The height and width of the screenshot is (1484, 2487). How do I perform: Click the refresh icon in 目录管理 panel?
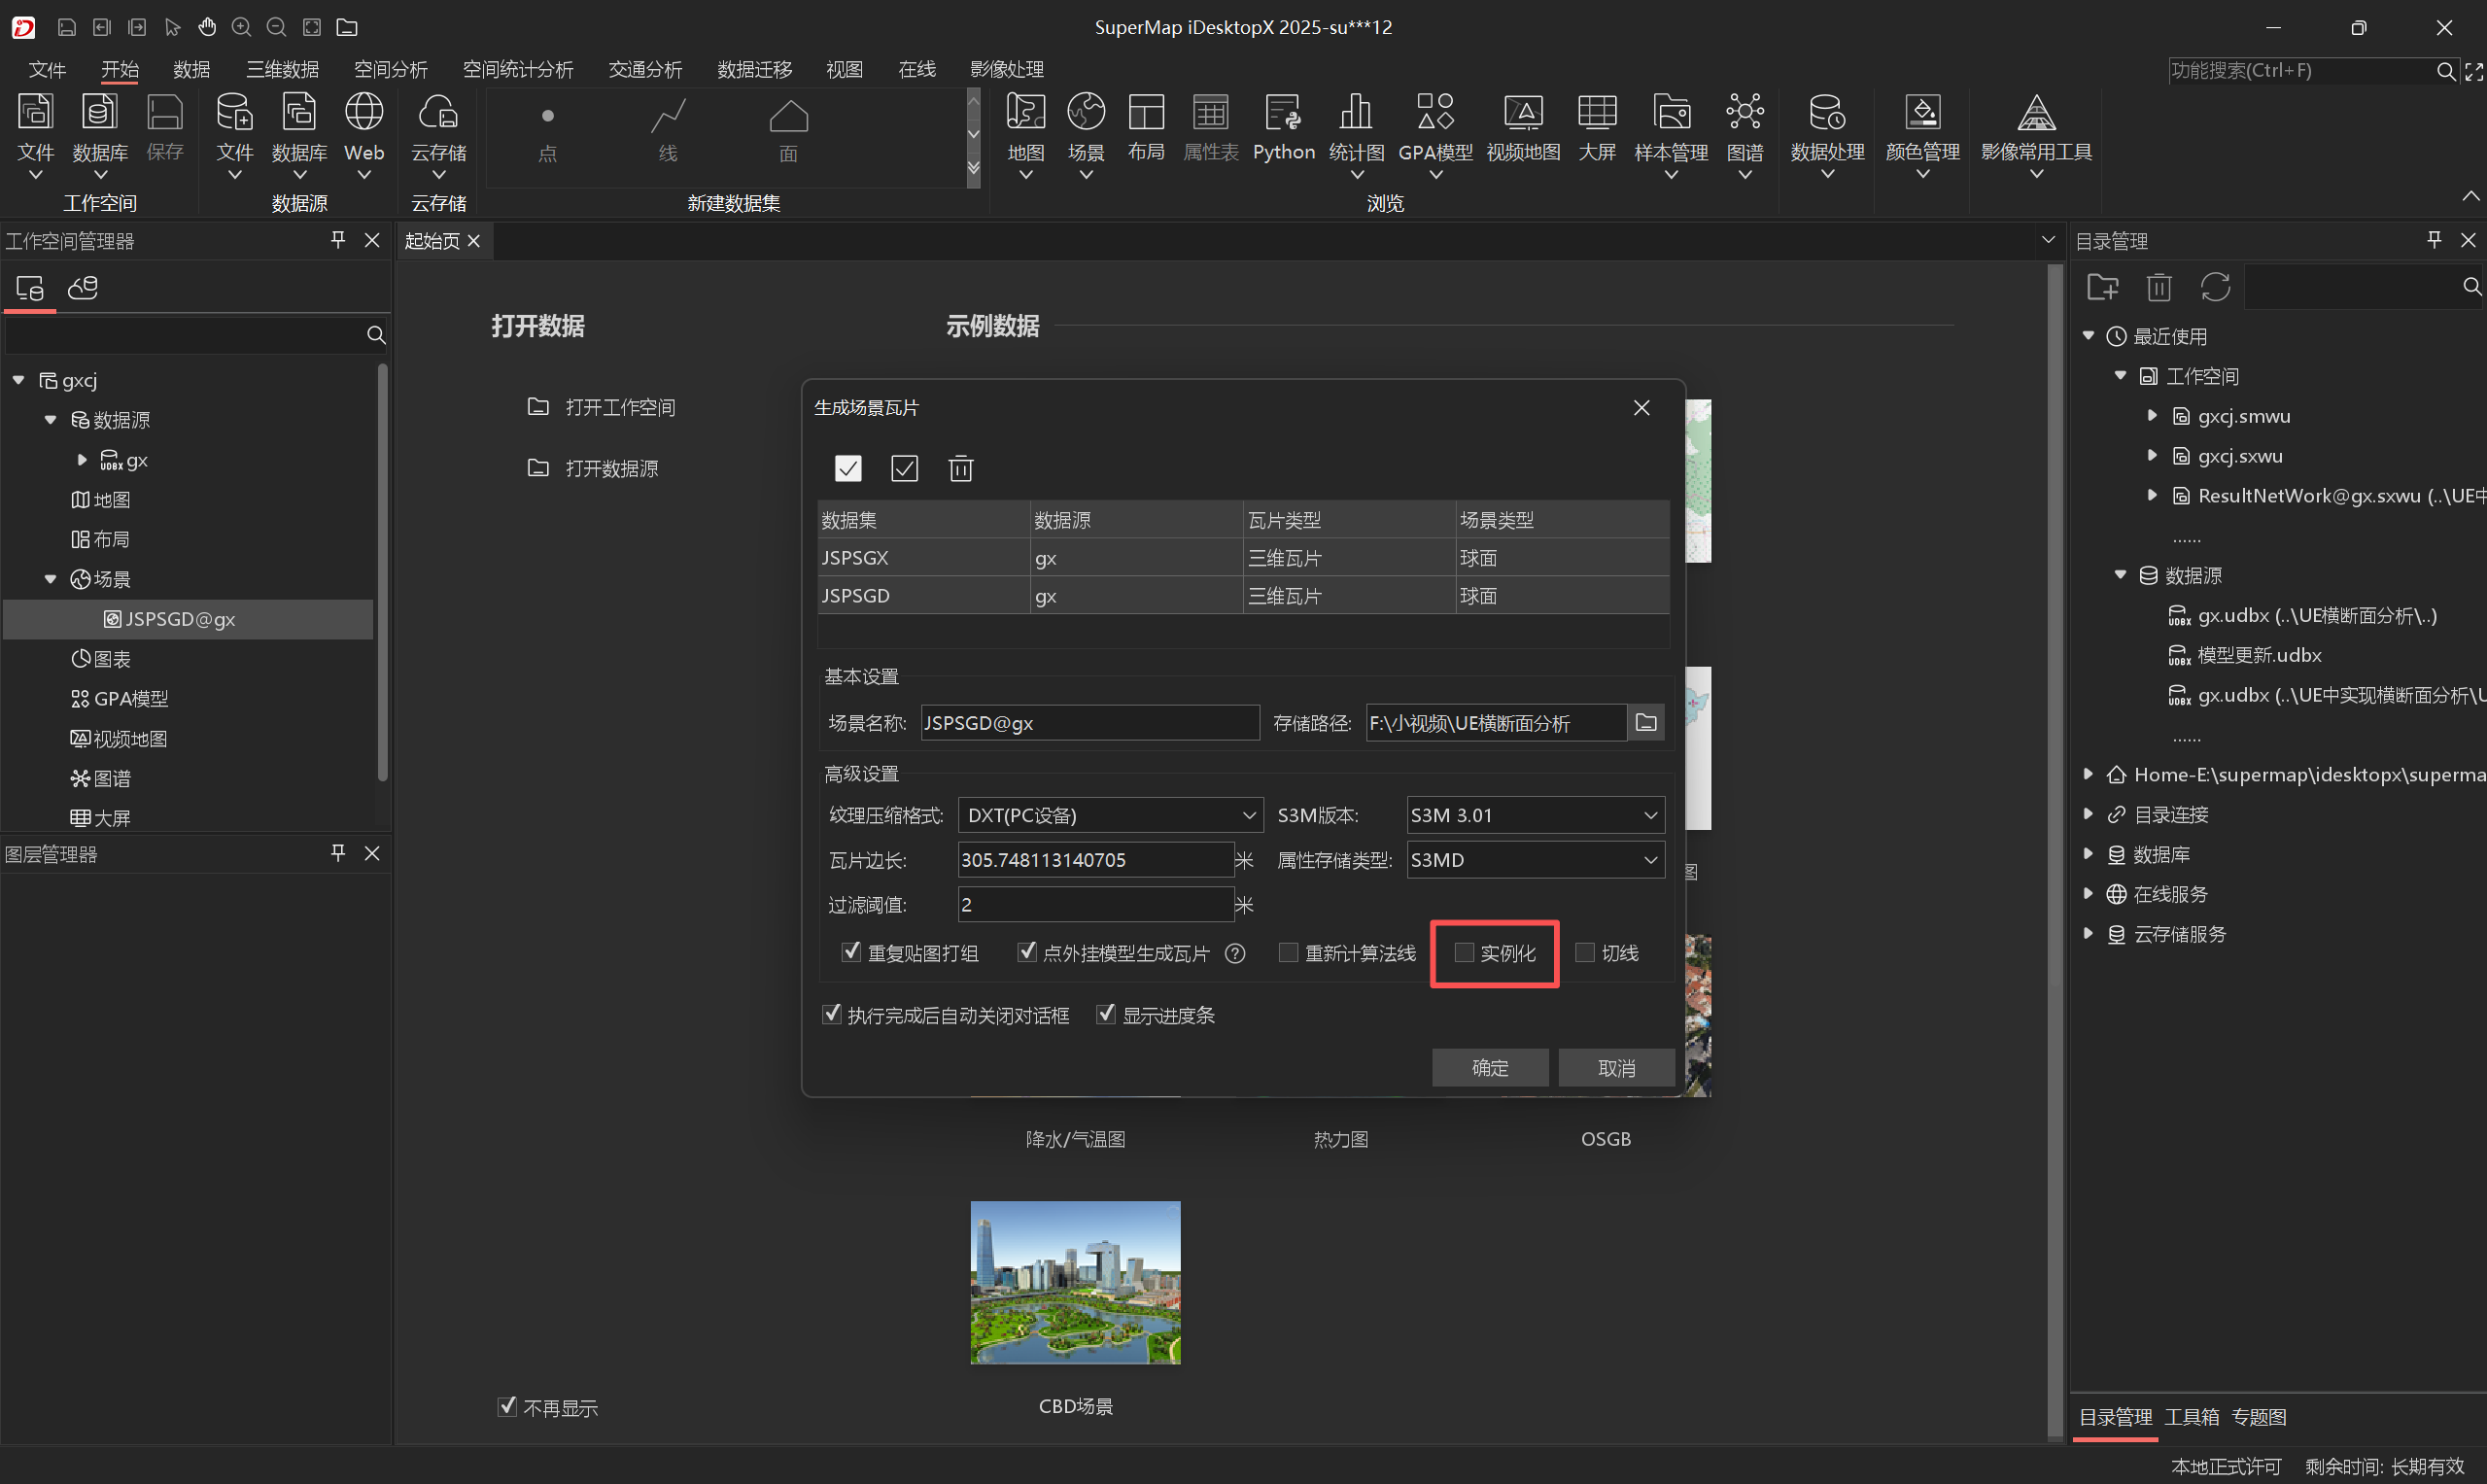coord(2215,288)
